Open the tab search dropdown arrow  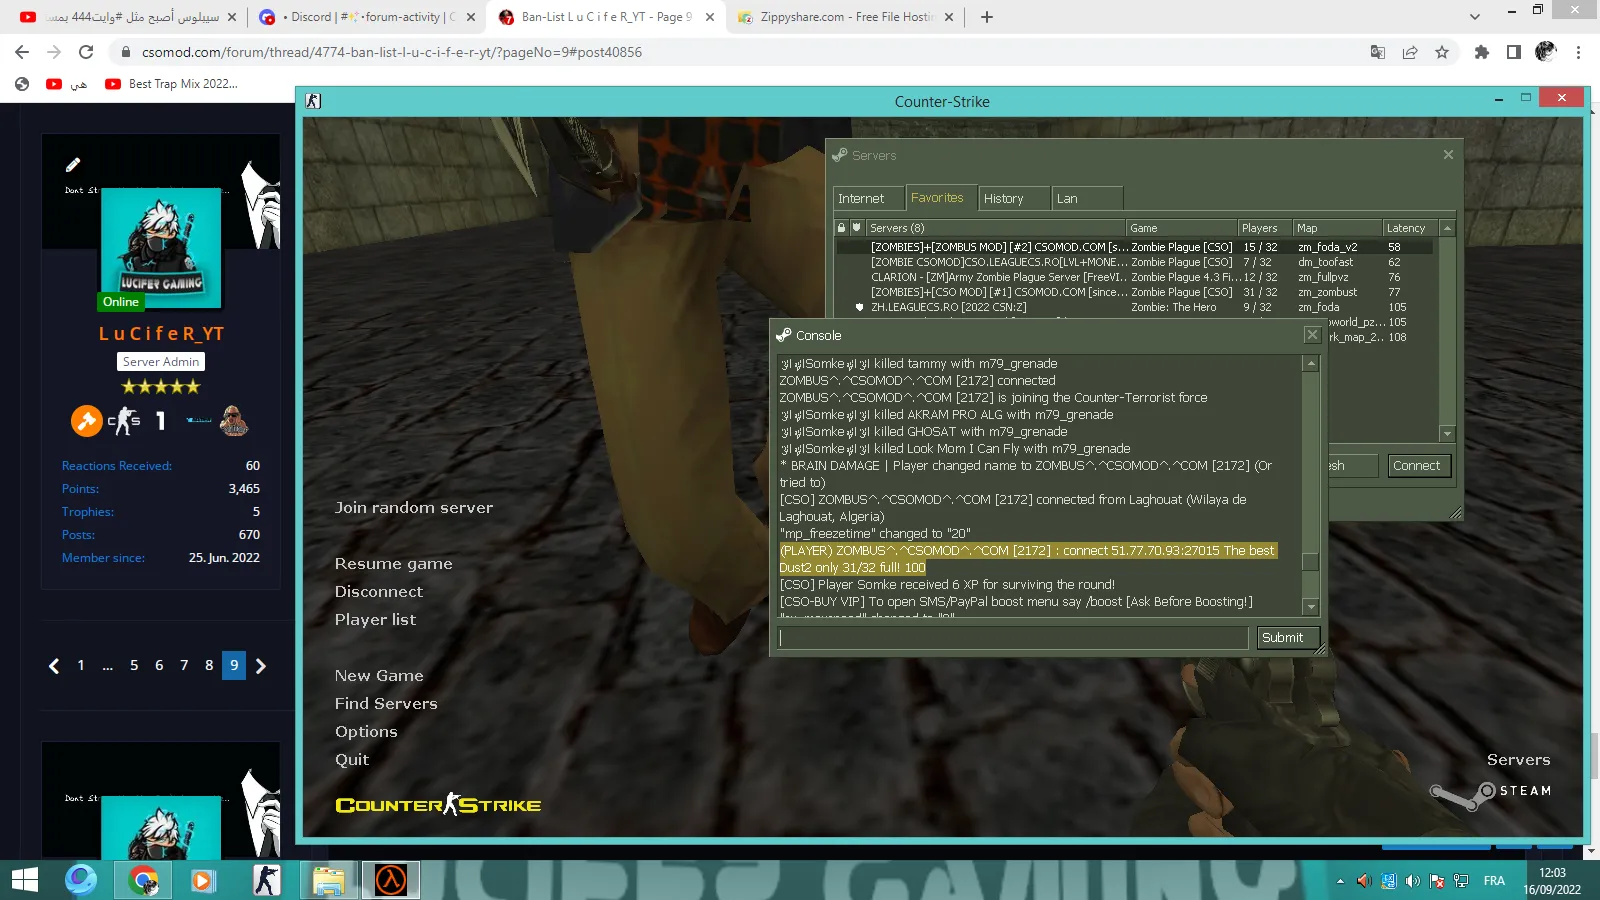(1474, 17)
